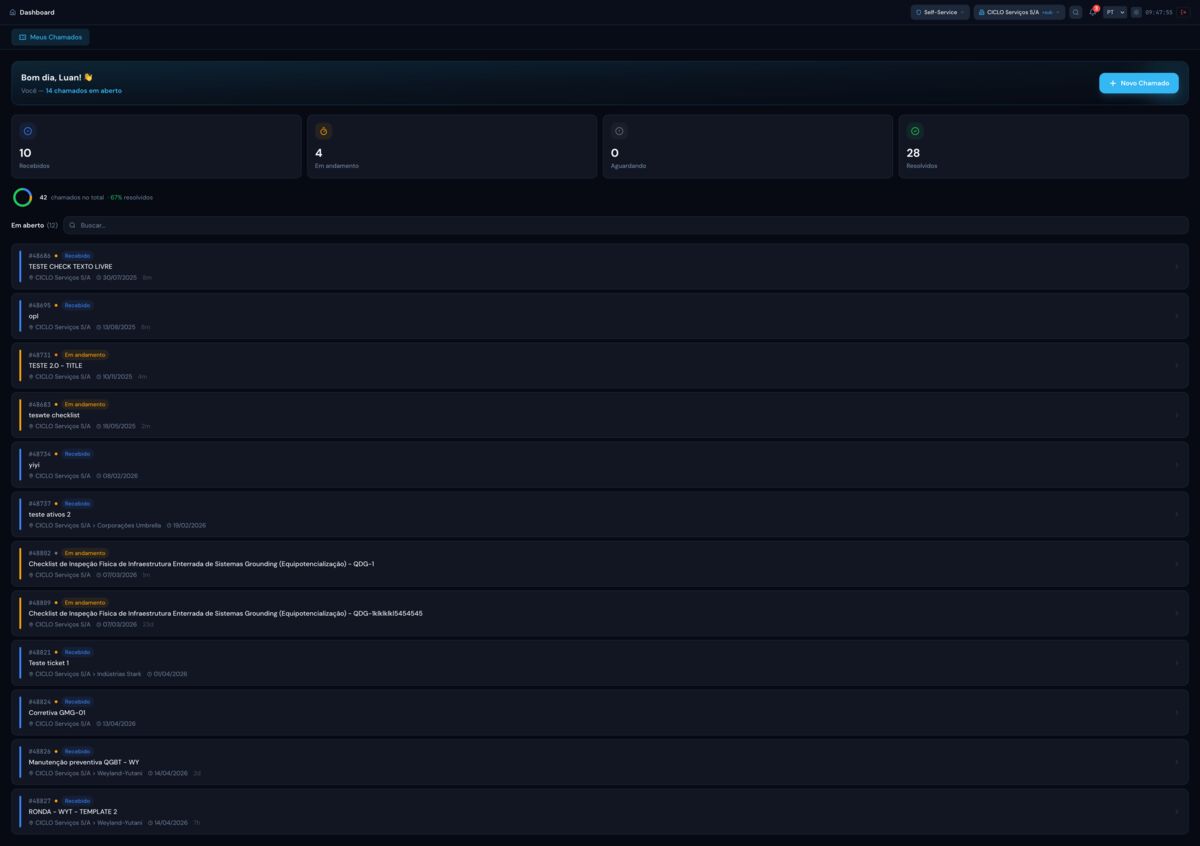
Task: Follow the 14 chamados em aberto link
Action: coord(83,91)
